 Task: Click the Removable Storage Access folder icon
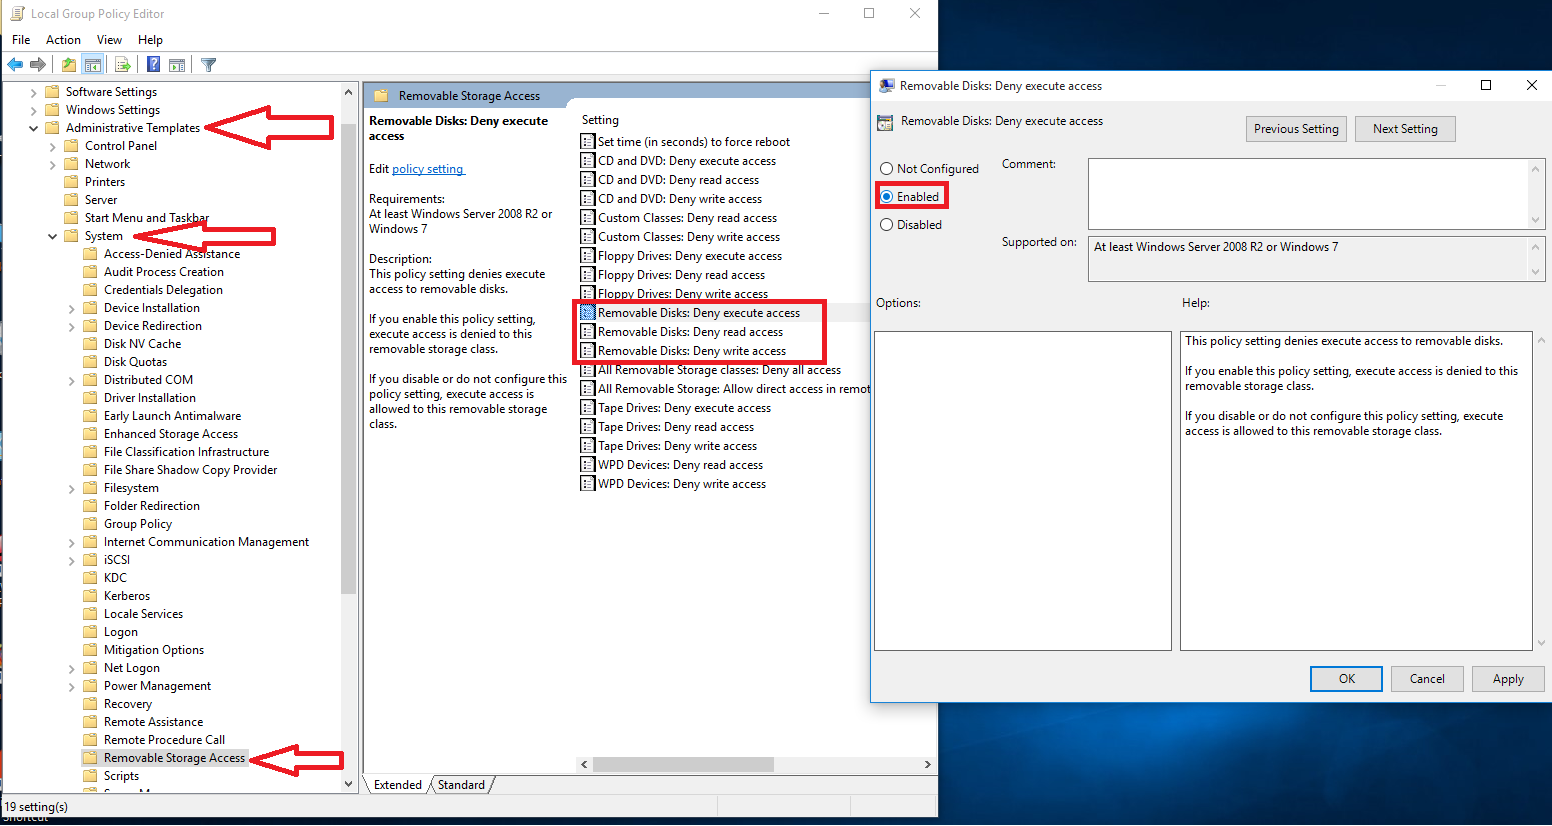click(90, 757)
